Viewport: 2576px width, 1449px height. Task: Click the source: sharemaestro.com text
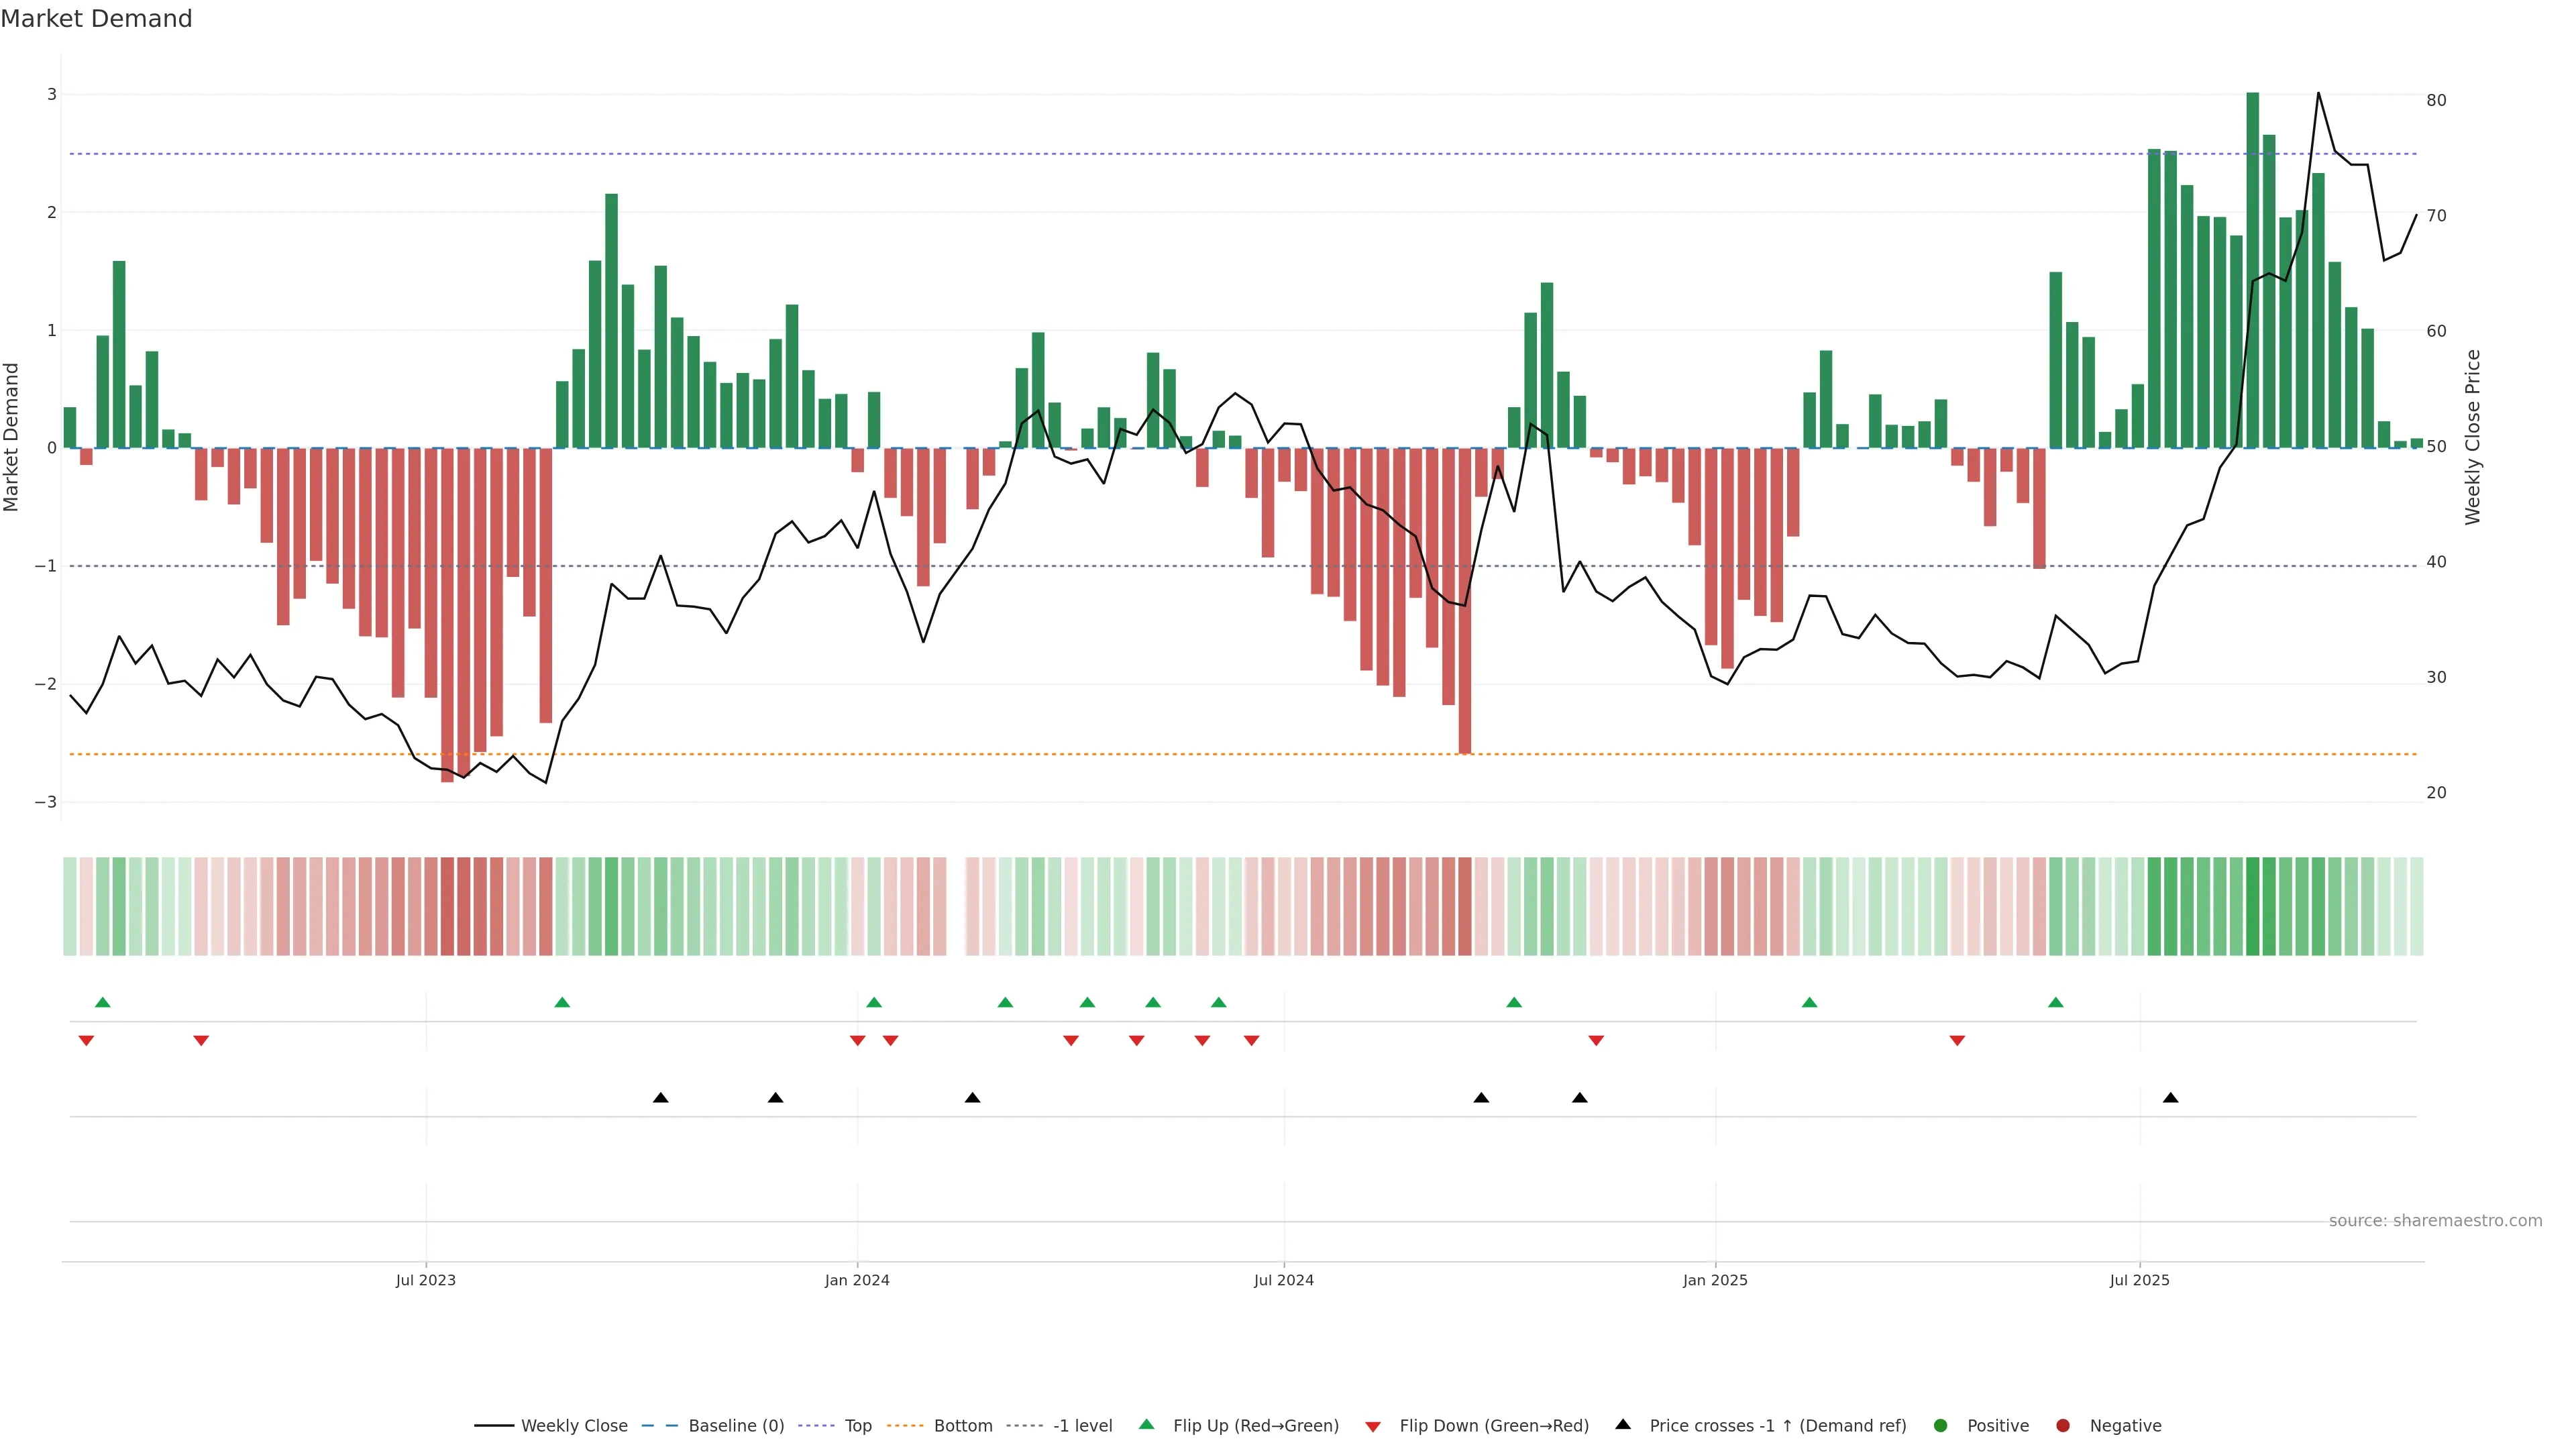[x=2435, y=1221]
